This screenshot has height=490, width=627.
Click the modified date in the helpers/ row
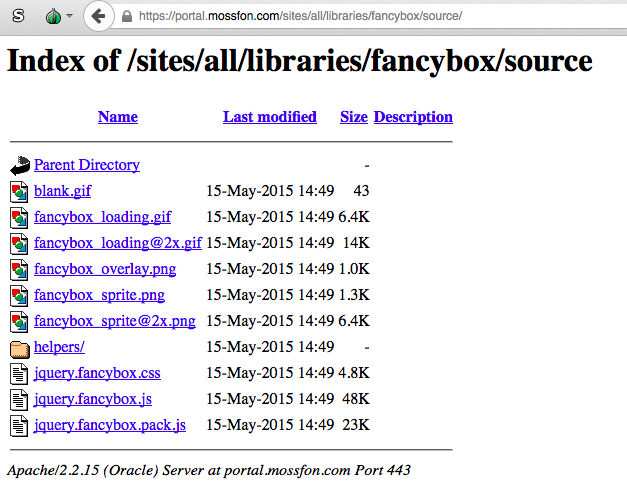pos(270,347)
